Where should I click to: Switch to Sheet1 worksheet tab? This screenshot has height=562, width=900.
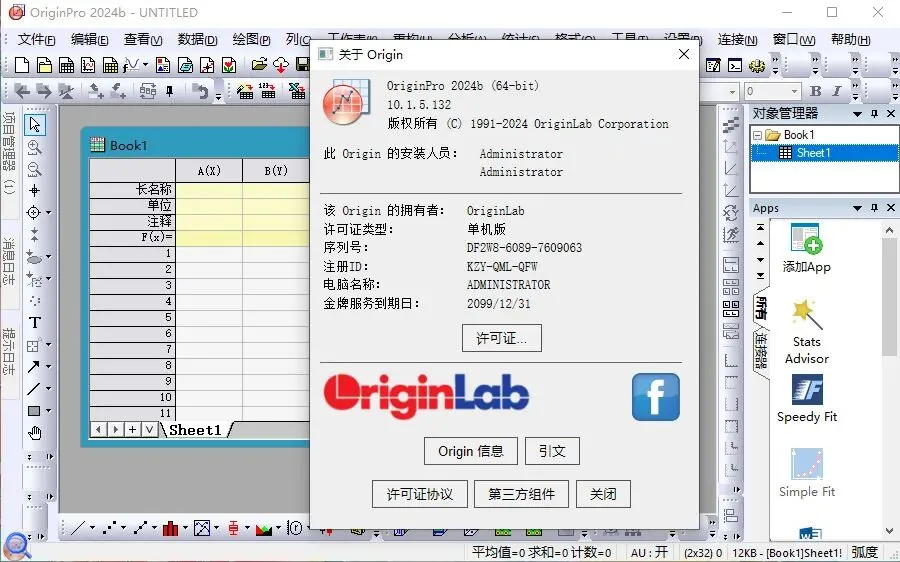(195, 430)
